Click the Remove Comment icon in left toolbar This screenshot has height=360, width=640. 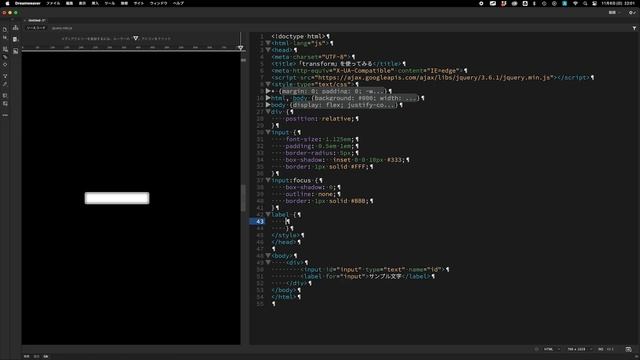point(5,104)
